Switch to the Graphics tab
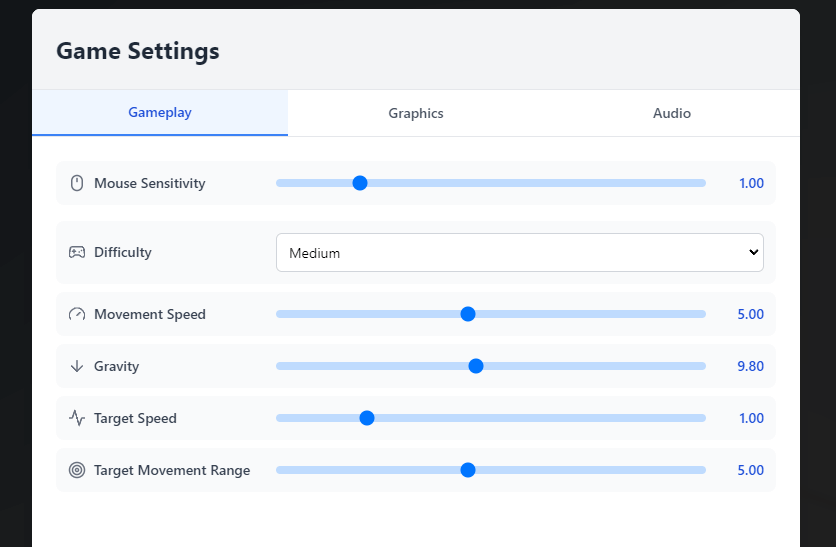The image size is (836, 547). click(416, 113)
